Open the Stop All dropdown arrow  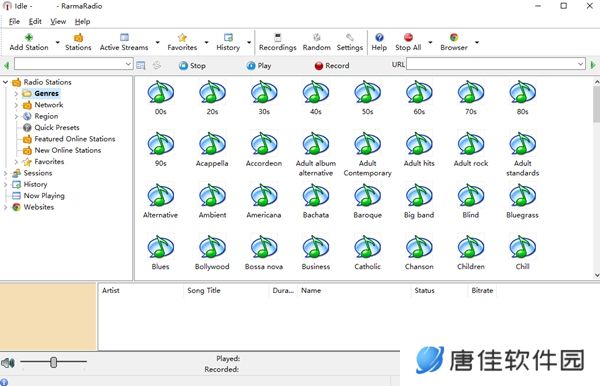(x=430, y=42)
